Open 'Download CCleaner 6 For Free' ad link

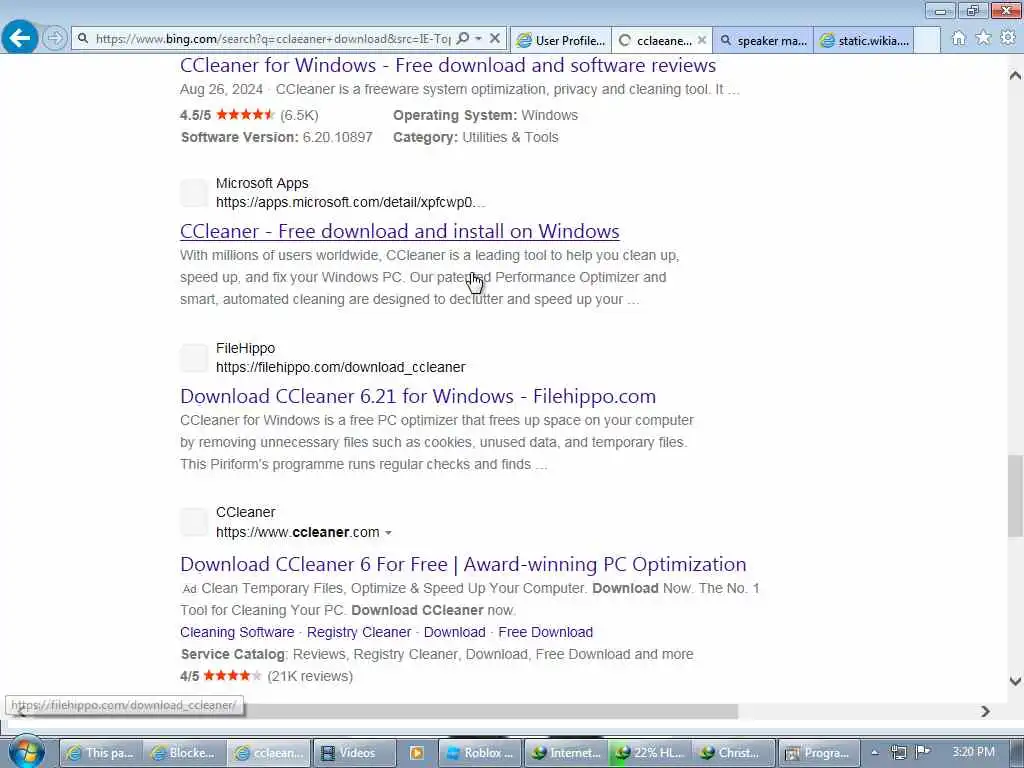[463, 564]
